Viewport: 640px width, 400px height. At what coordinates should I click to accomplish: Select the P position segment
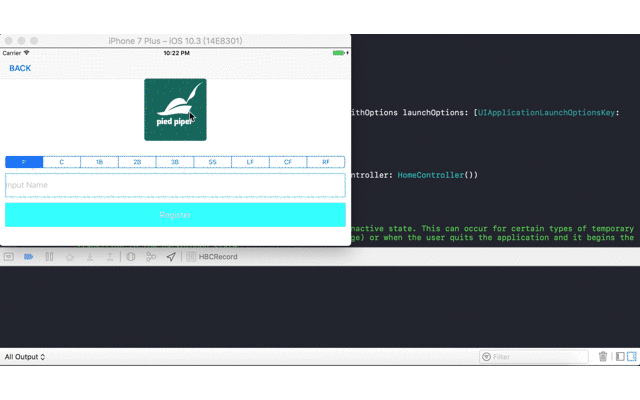[24, 161]
